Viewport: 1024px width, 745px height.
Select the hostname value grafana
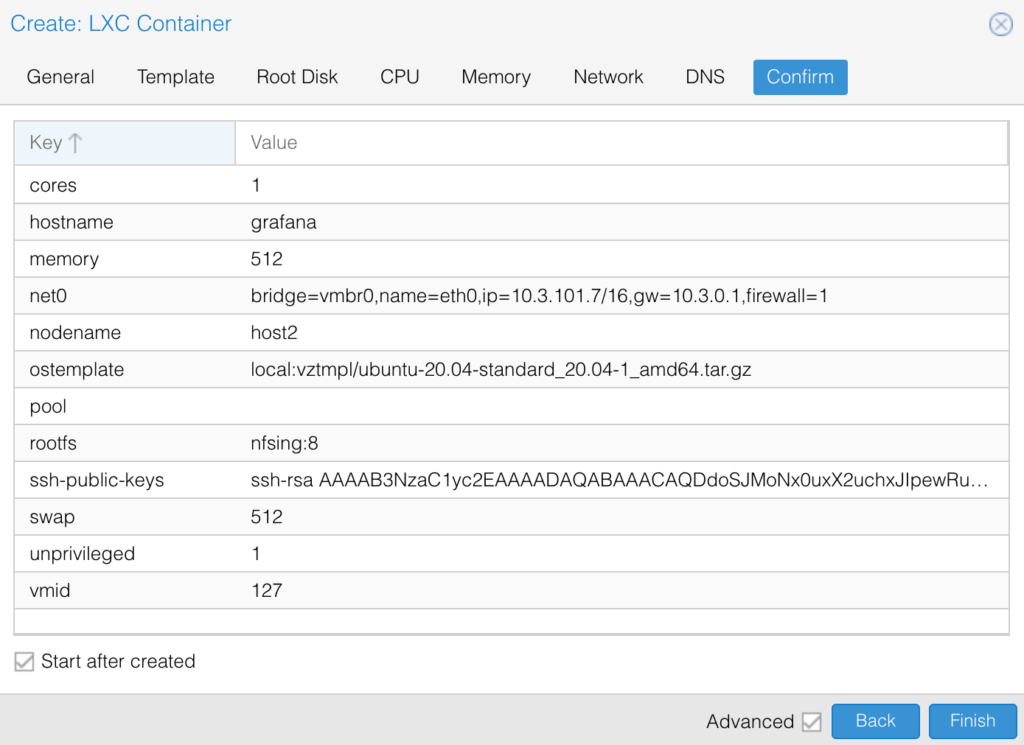tap(283, 223)
